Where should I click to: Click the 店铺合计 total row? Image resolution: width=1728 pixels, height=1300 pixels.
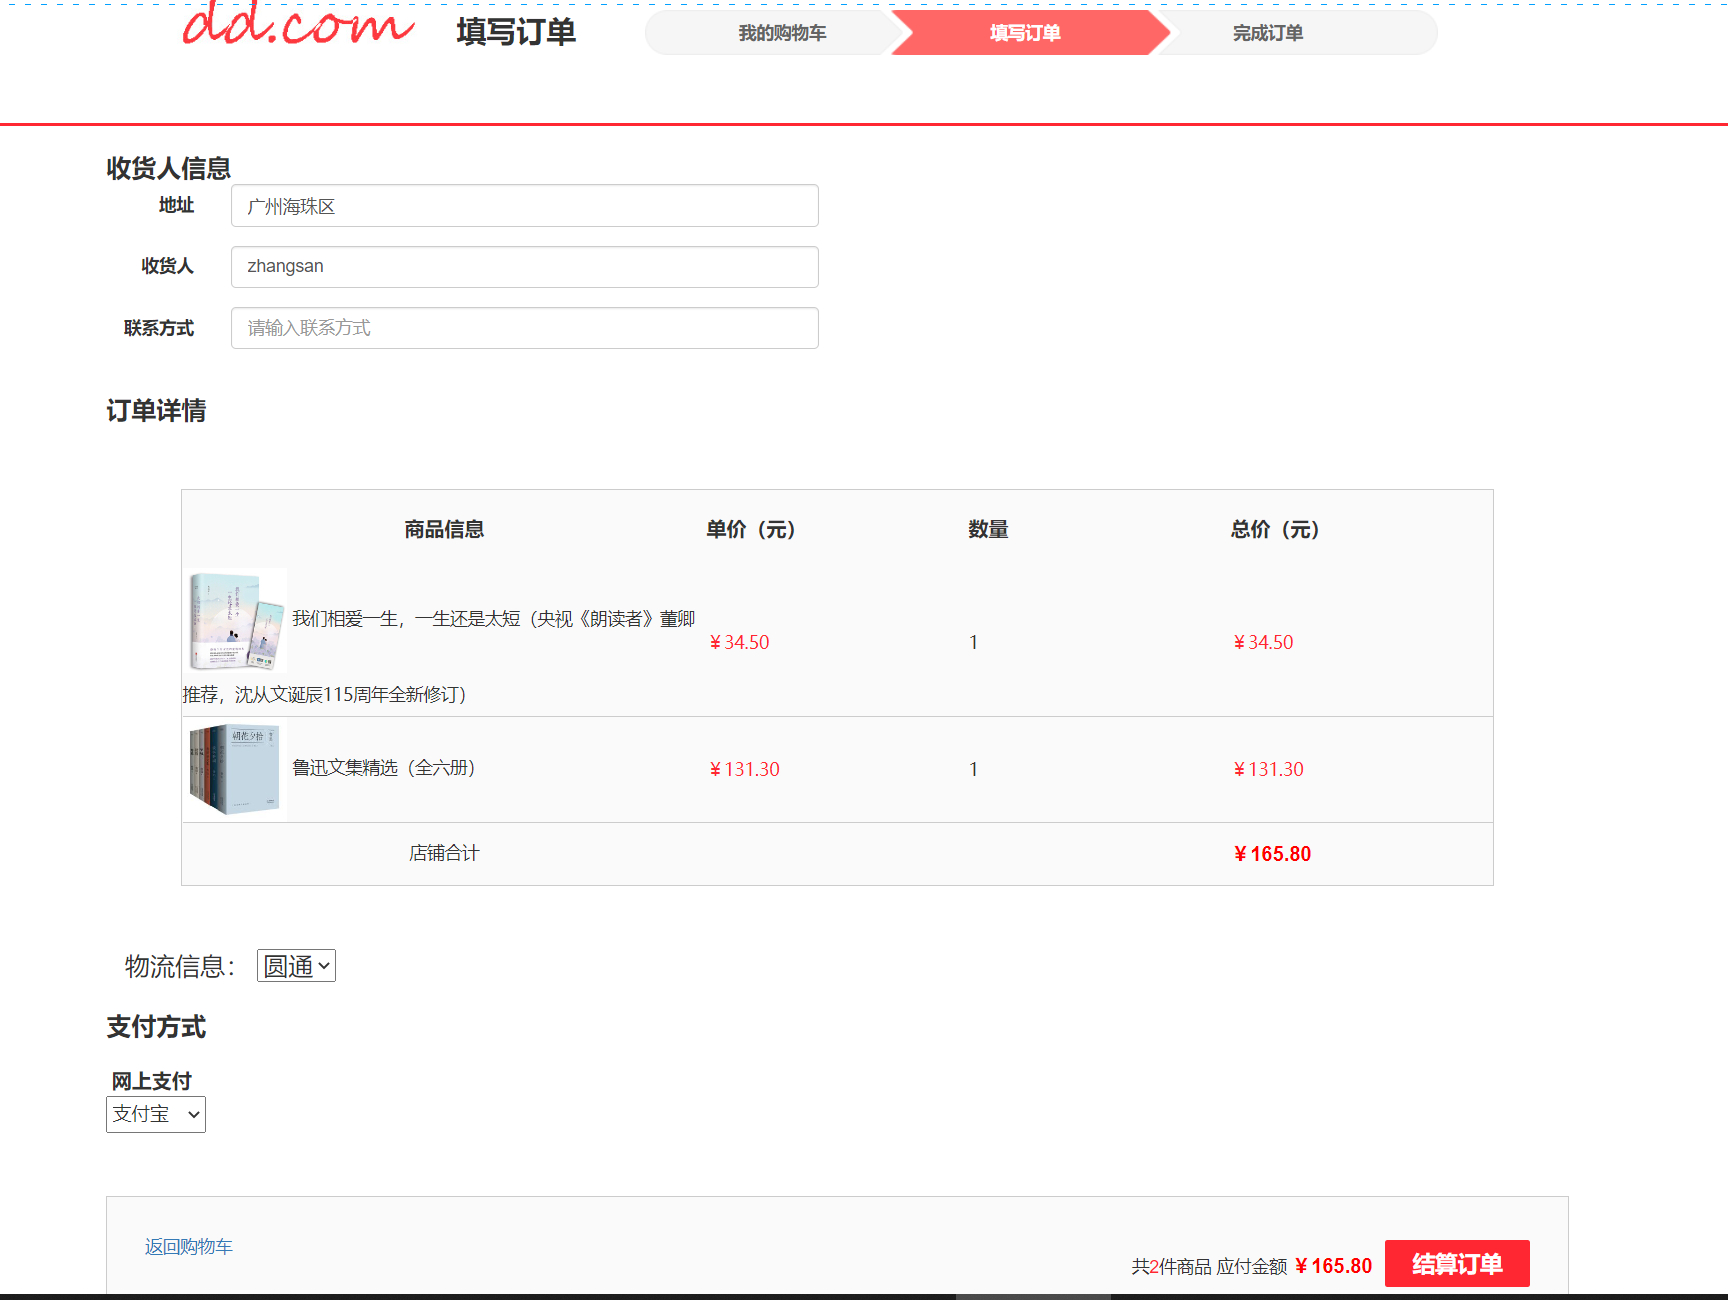click(x=443, y=853)
